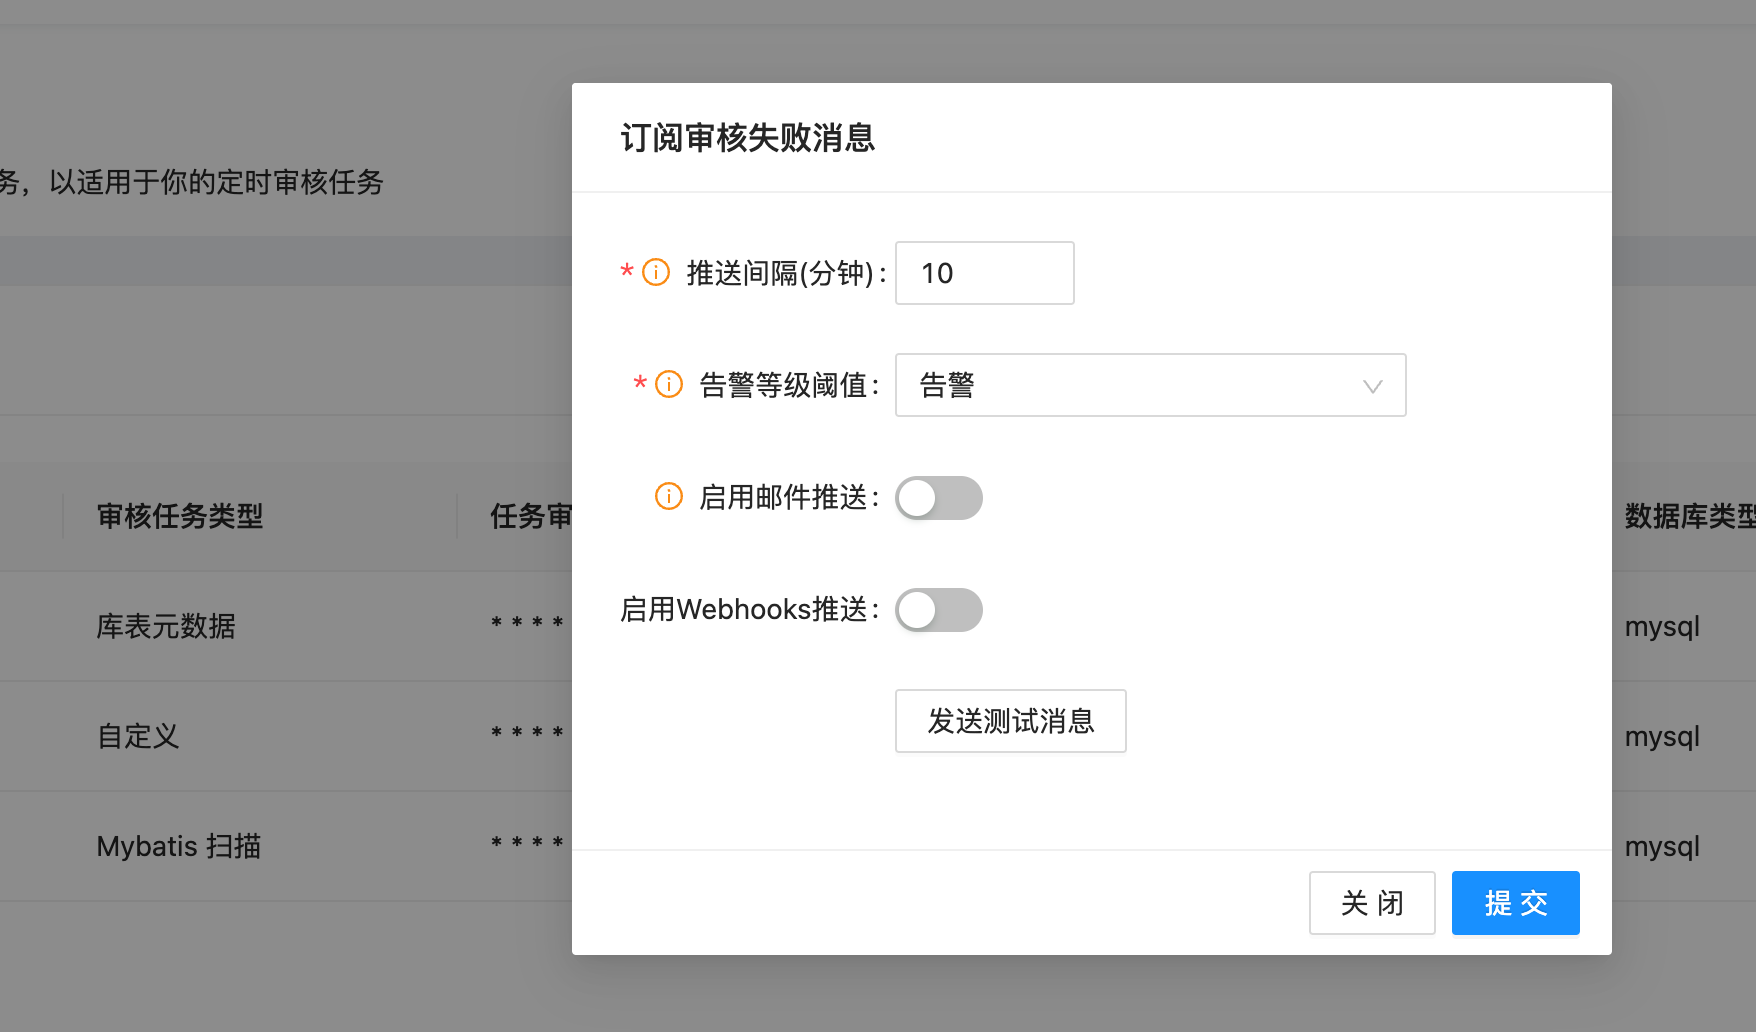Turn on email push notifications
Image resolution: width=1756 pixels, height=1032 pixels.
coord(937,498)
